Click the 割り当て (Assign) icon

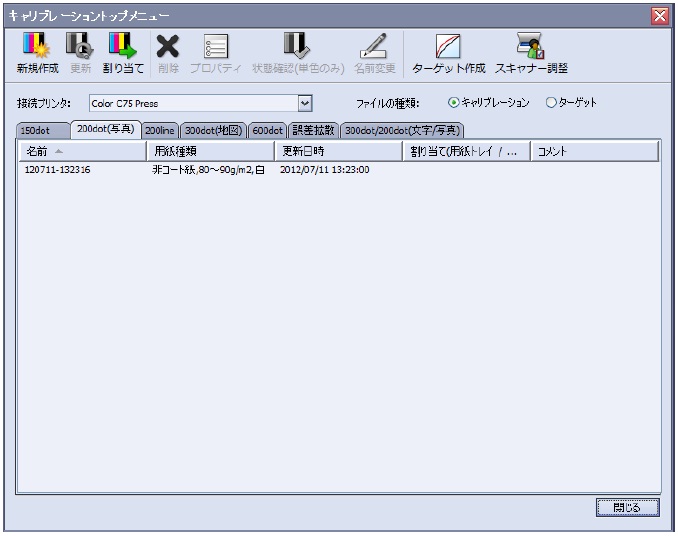(122, 46)
